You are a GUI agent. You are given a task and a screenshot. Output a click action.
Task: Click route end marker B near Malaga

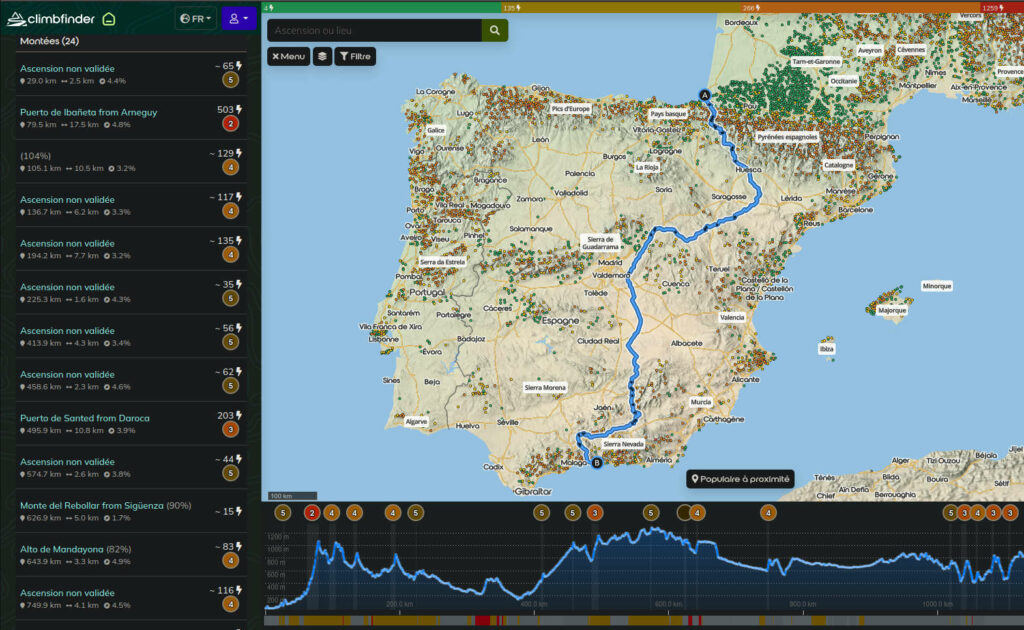pos(597,462)
